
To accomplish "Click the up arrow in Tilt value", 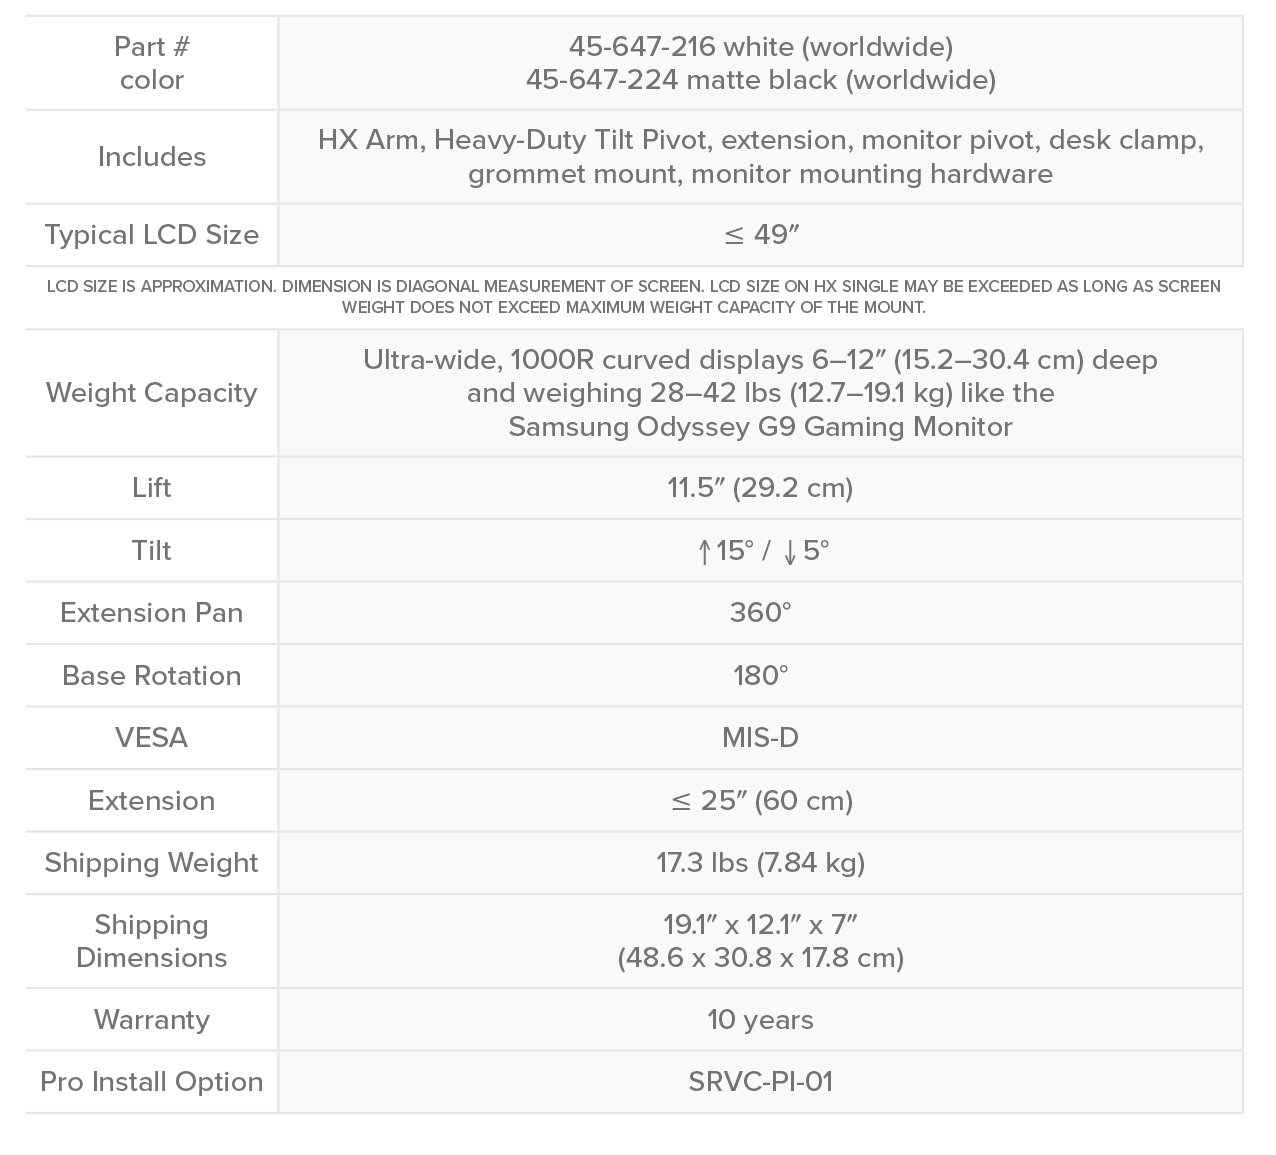I will pyautogui.click(x=704, y=551).
